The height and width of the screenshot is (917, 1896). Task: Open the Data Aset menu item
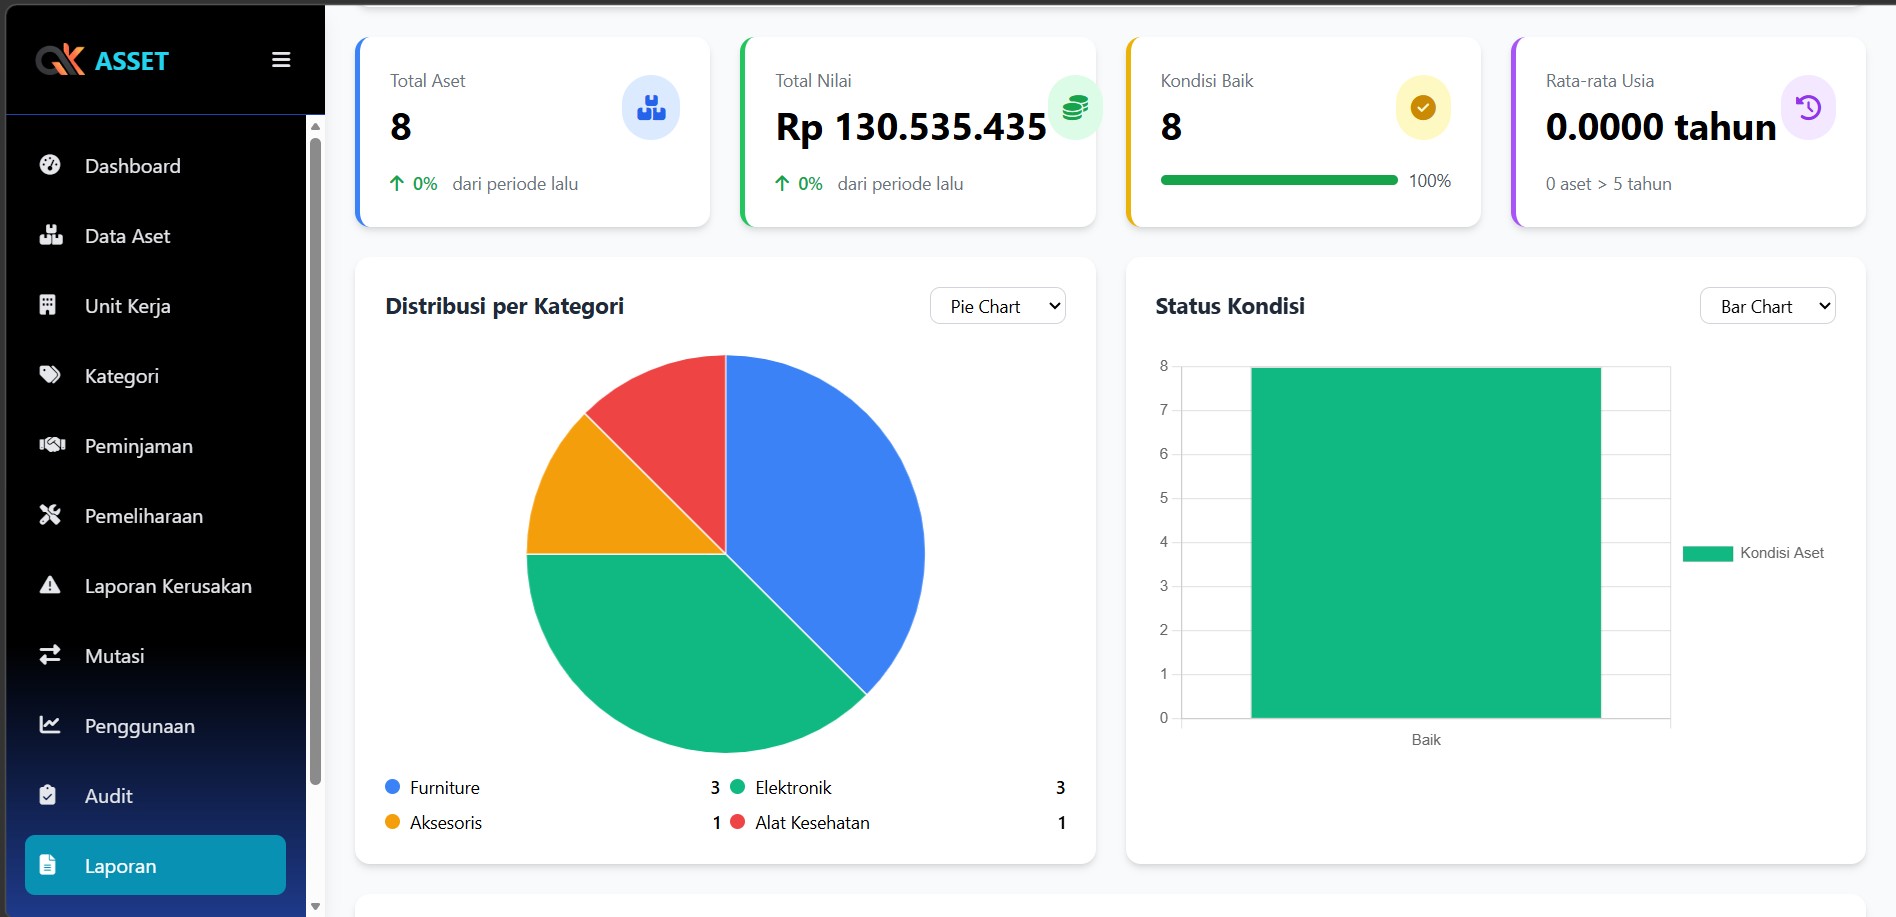127,236
